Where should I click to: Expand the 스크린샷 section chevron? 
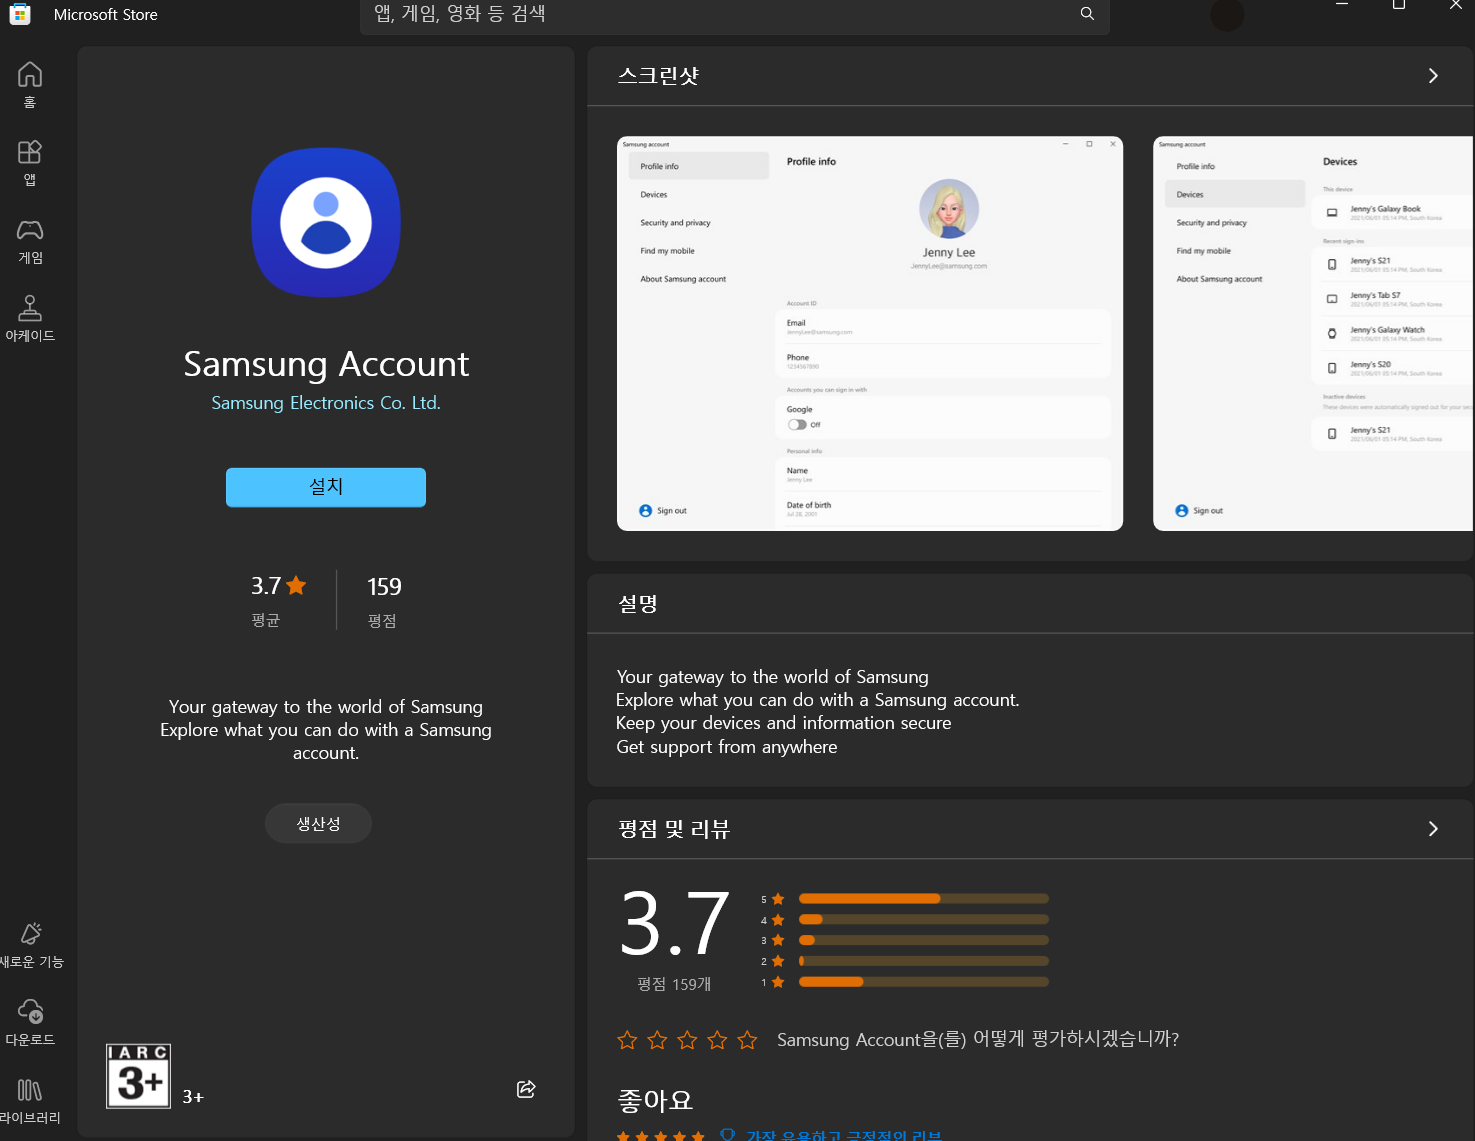pos(1433,76)
